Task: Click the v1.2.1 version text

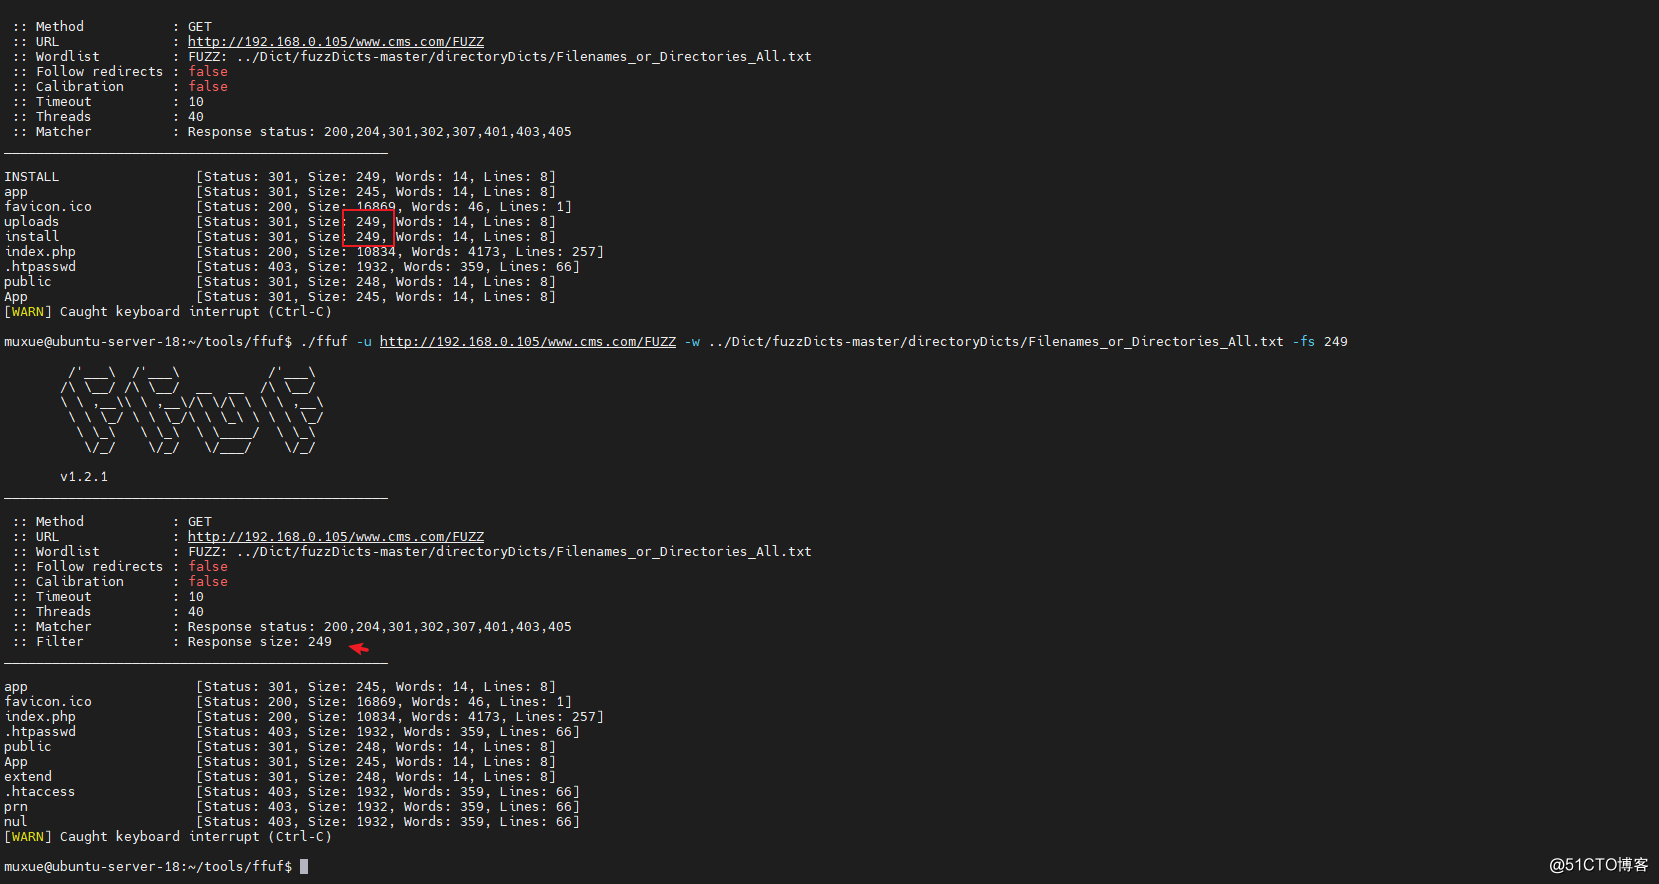Action: pos(84,477)
